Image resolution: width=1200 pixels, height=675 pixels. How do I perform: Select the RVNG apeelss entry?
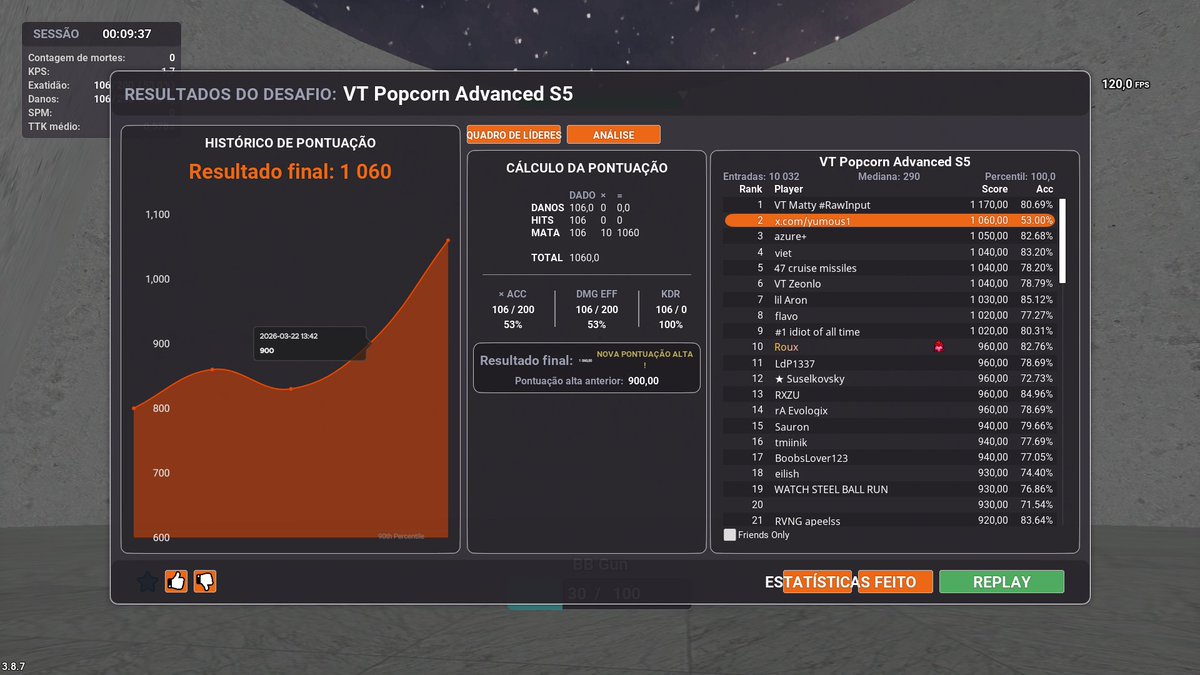pos(888,521)
